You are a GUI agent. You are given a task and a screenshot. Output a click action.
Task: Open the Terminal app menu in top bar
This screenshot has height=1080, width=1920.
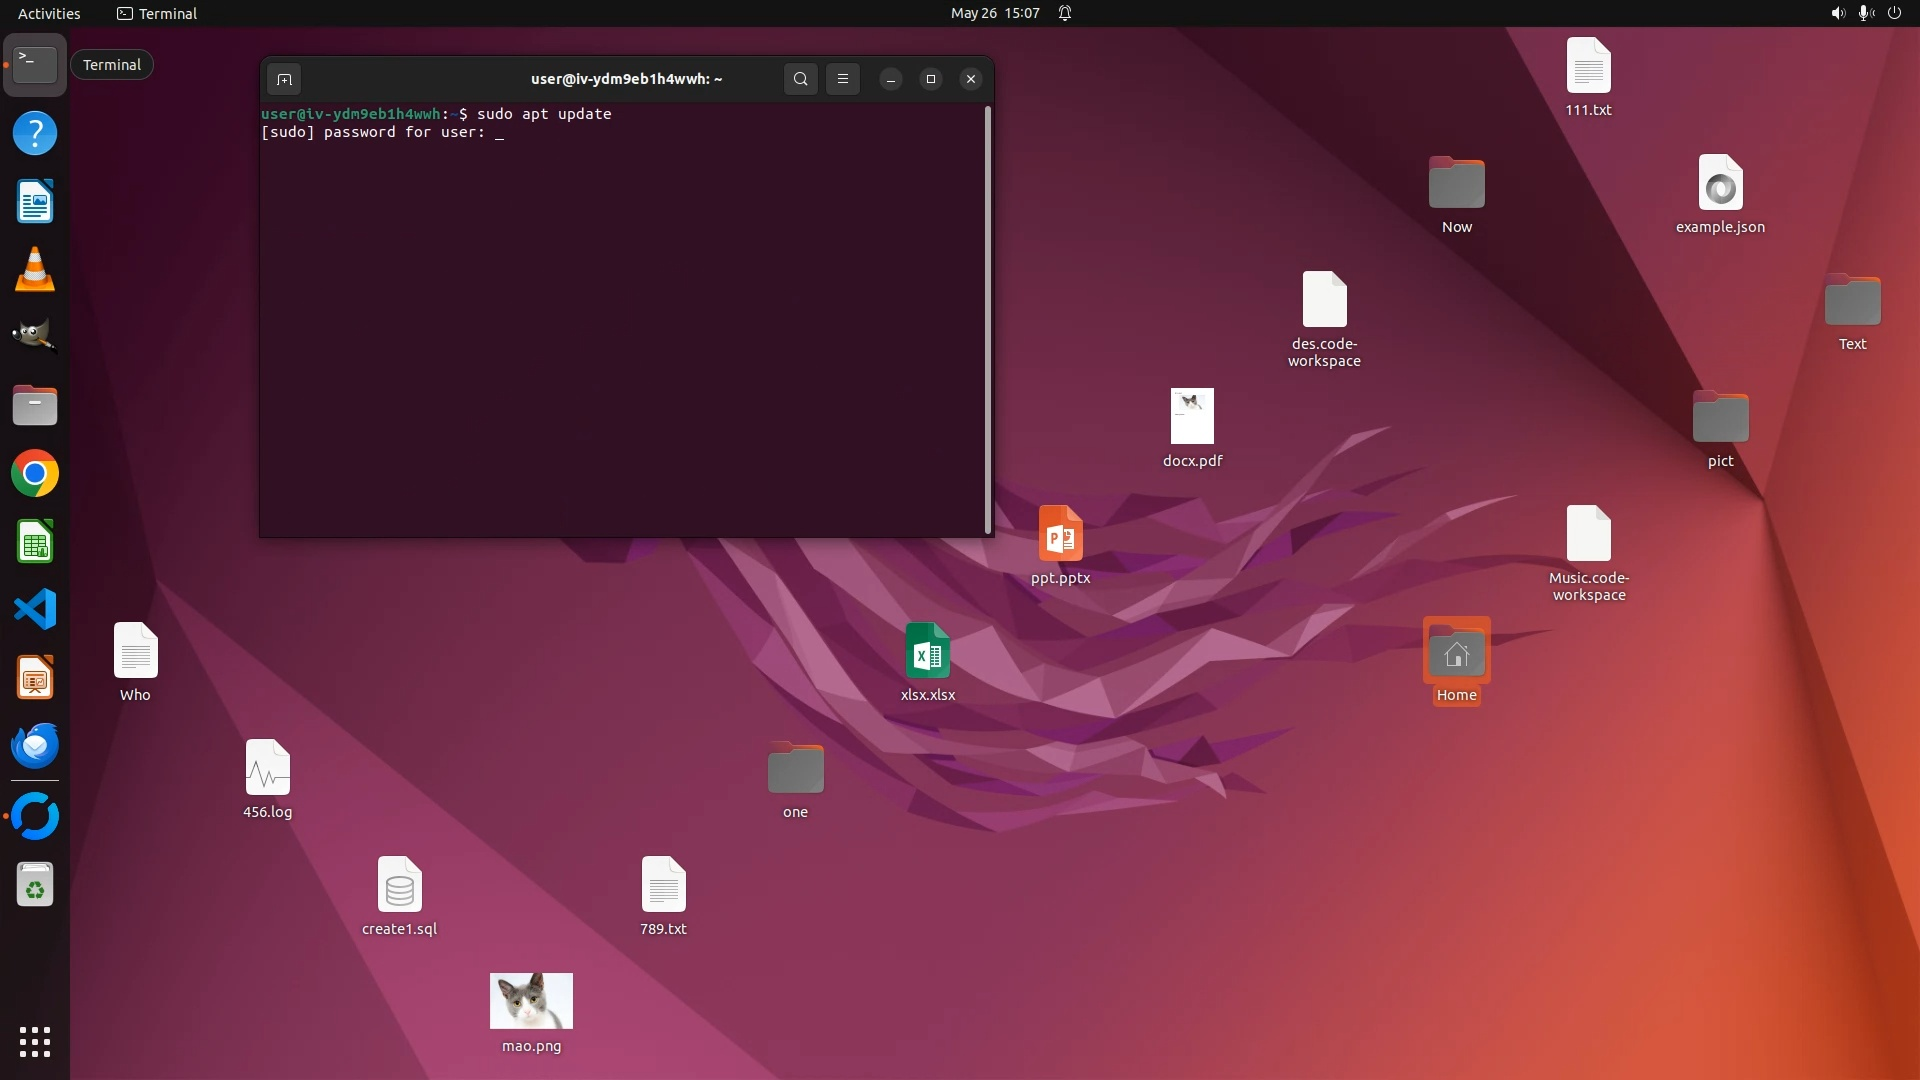coord(157,13)
